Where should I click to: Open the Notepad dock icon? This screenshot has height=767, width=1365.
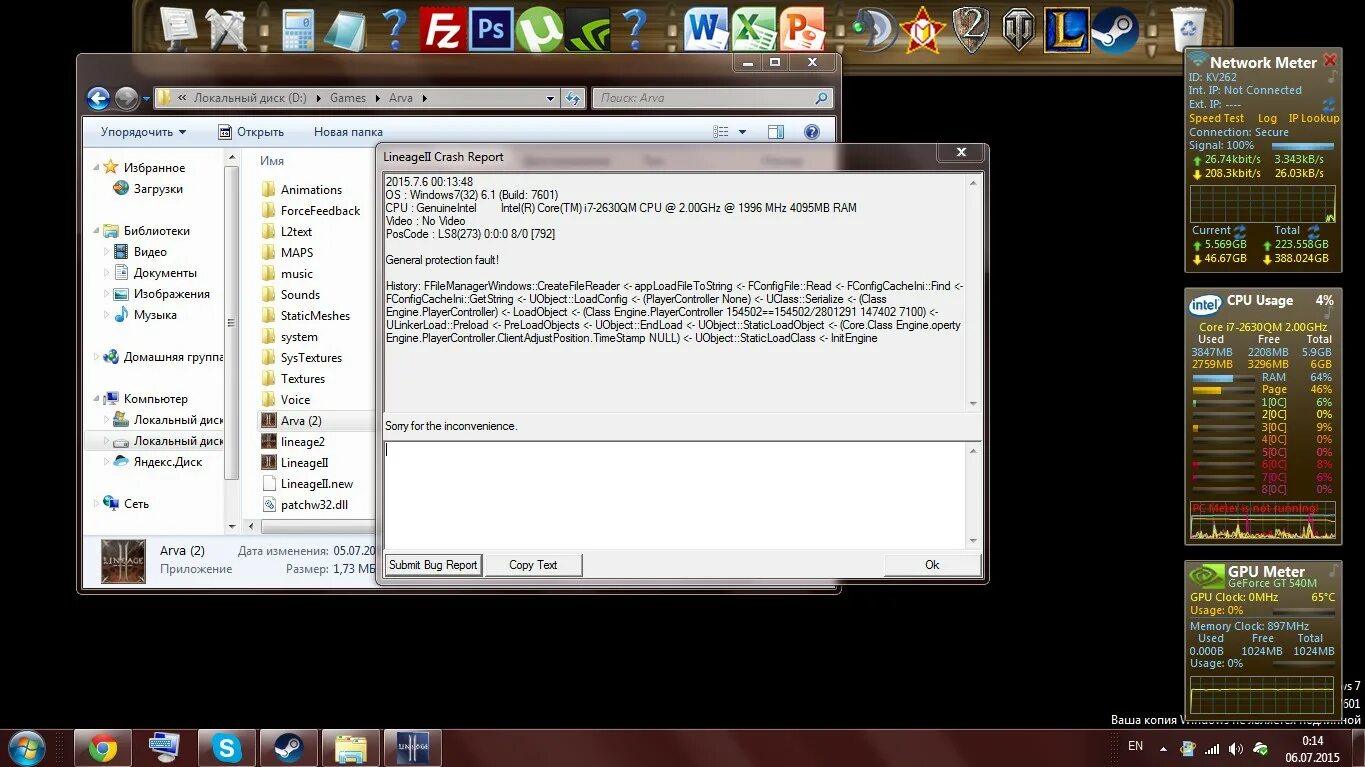pyautogui.click(x=345, y=29)
